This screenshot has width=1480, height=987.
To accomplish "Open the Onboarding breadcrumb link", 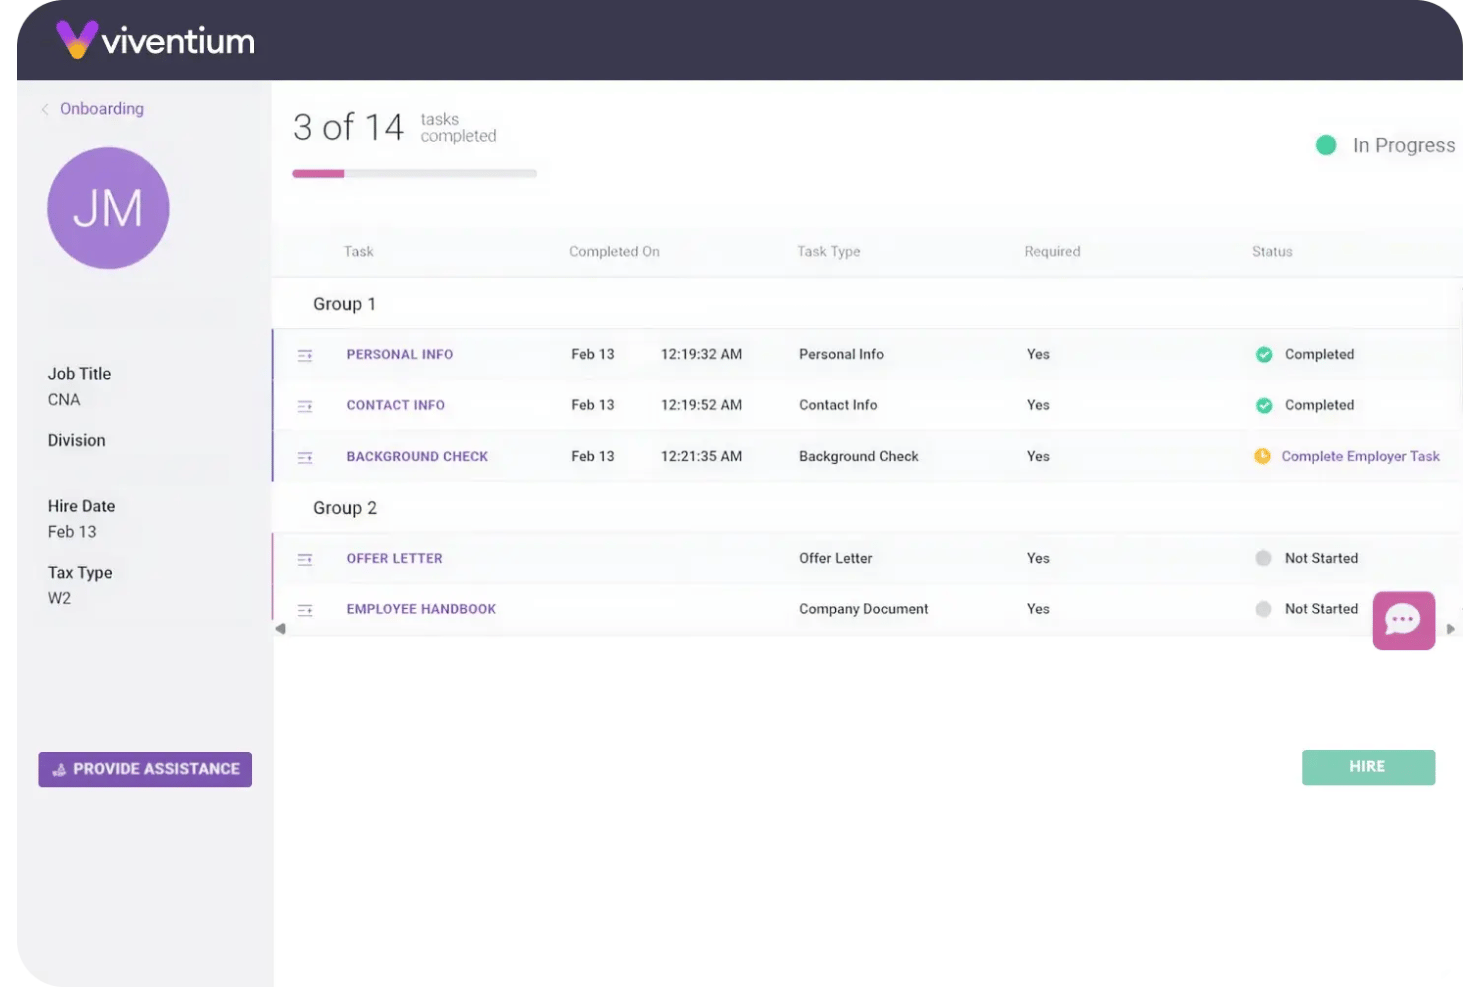I will (x=102, y=108).
